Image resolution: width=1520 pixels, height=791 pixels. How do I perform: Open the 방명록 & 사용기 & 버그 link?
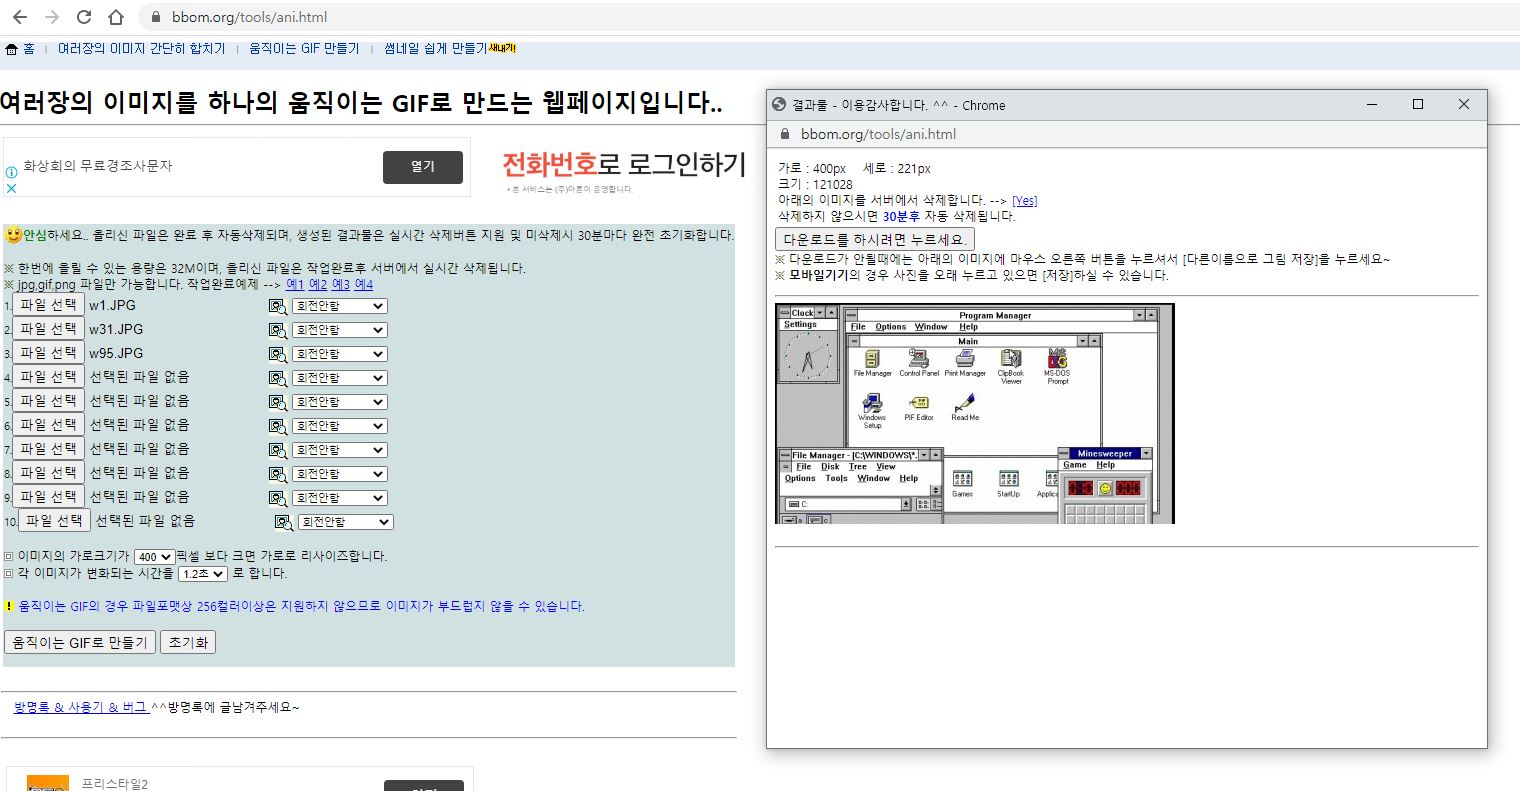(81, 707)
